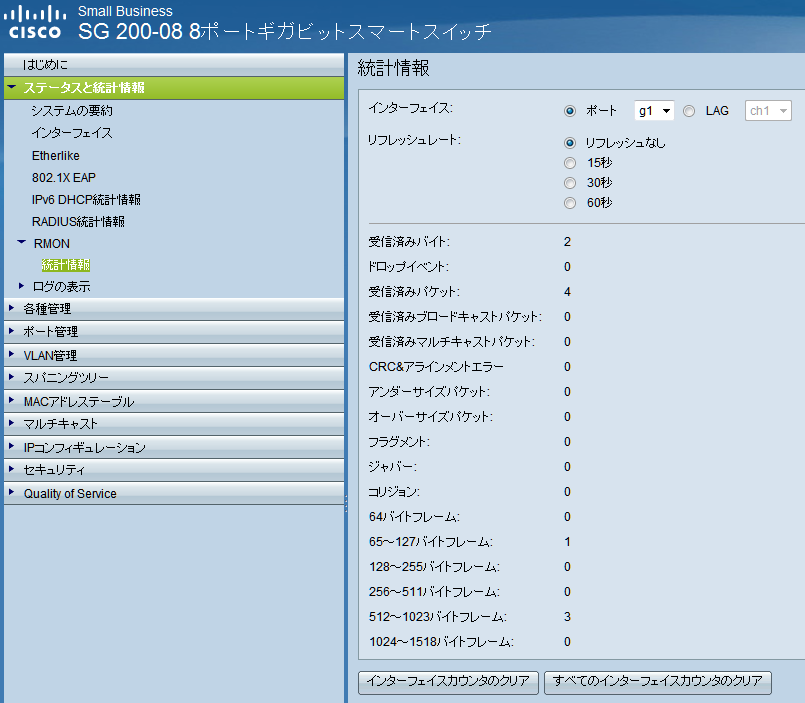Expand the IPコンフィギュレーション menu
Viewport: 805px width, 703px height.
174,447
